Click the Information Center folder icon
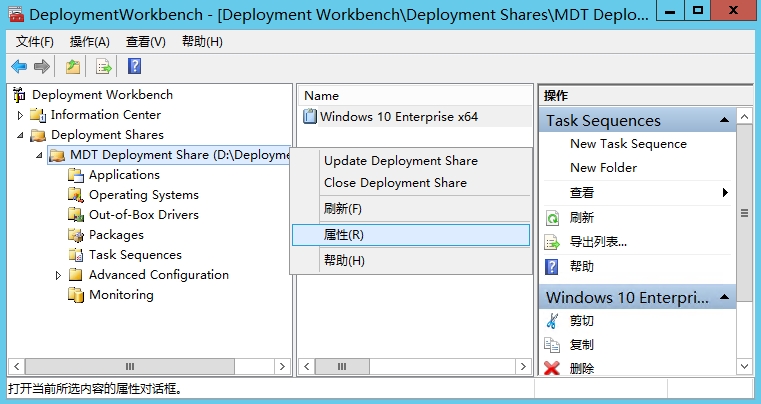This screenshot has width=761, height=404. pos(38,115)
